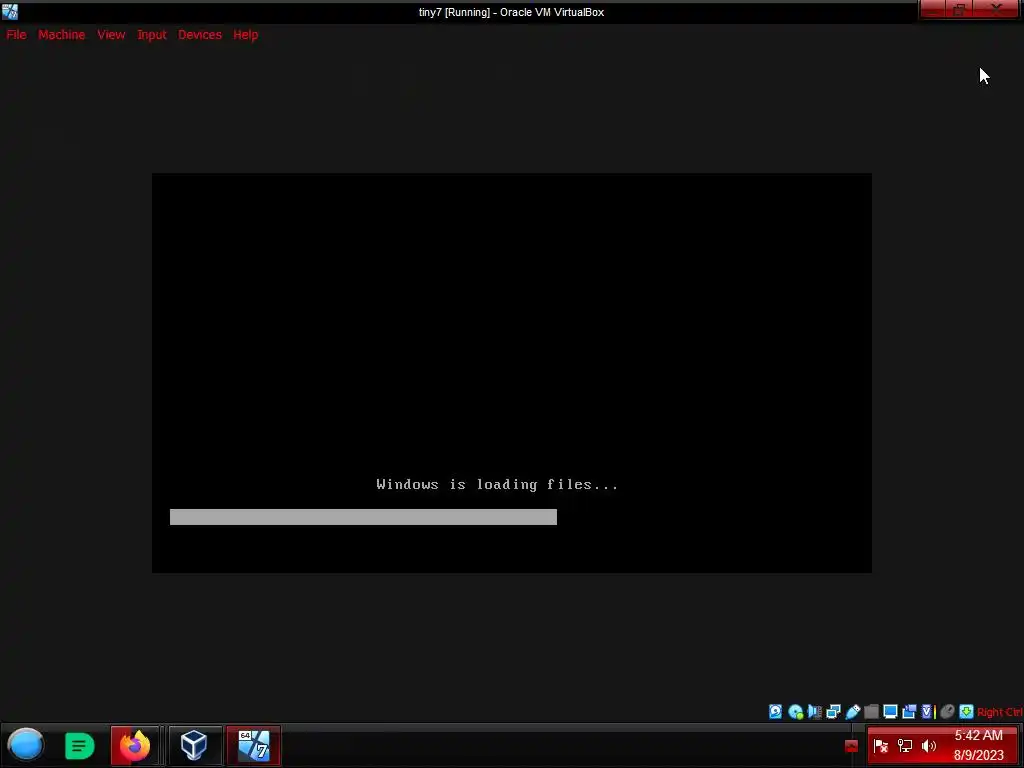Open the volume speaker tray icon
Viewport: 1024px width, 768px height.
pos(928,746)
